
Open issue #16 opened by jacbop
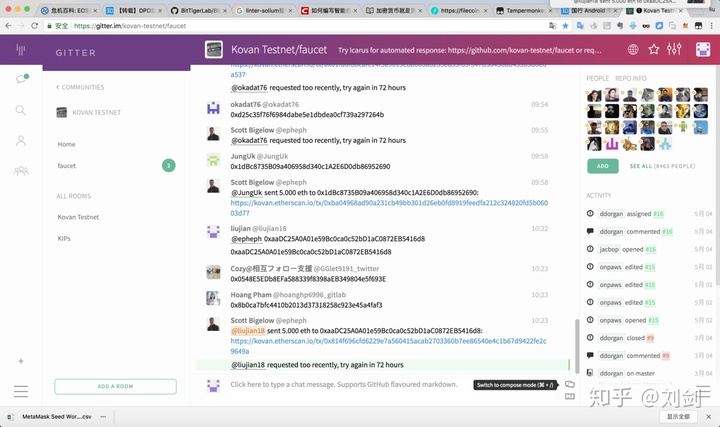coord(650,249)
